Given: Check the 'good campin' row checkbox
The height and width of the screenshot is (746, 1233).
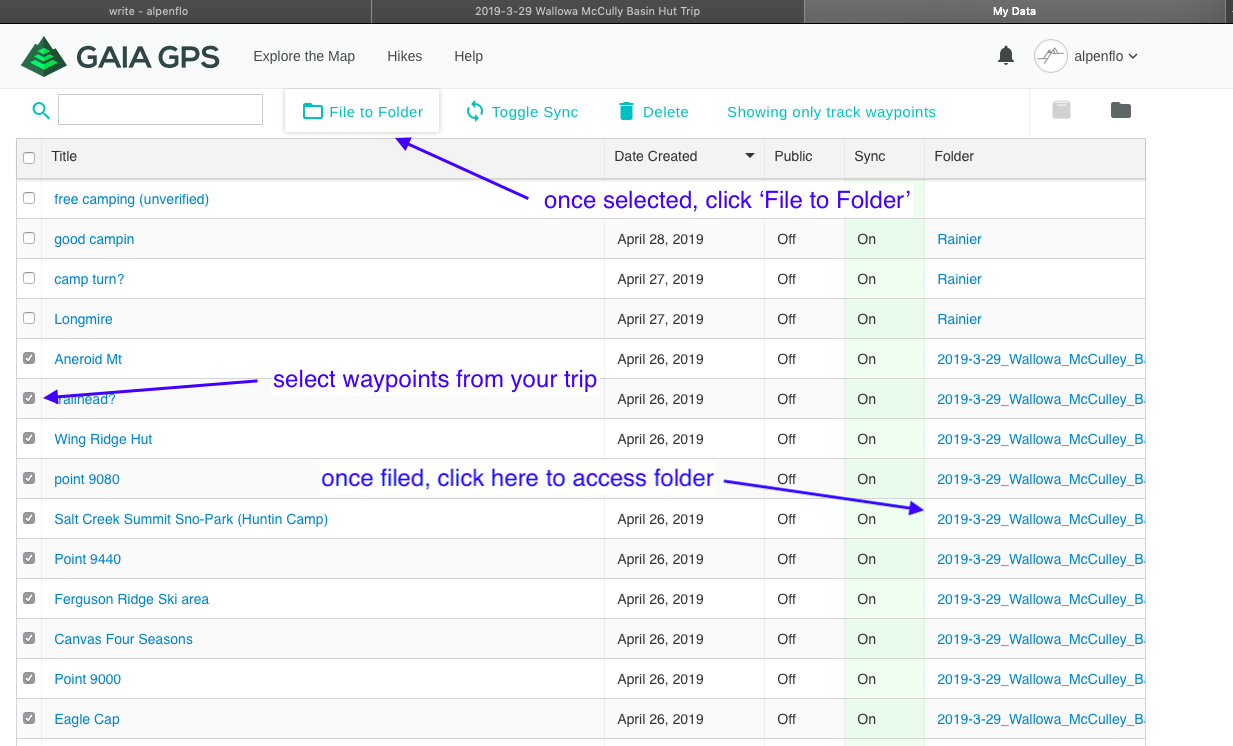Looking at the screenshot, I should [29, 238].
